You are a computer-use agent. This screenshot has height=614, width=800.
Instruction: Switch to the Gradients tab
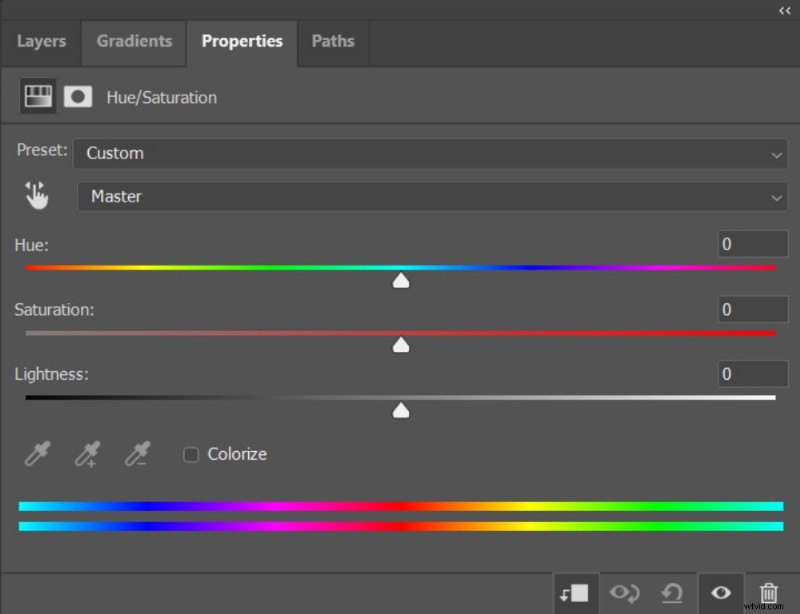(133, 42)
